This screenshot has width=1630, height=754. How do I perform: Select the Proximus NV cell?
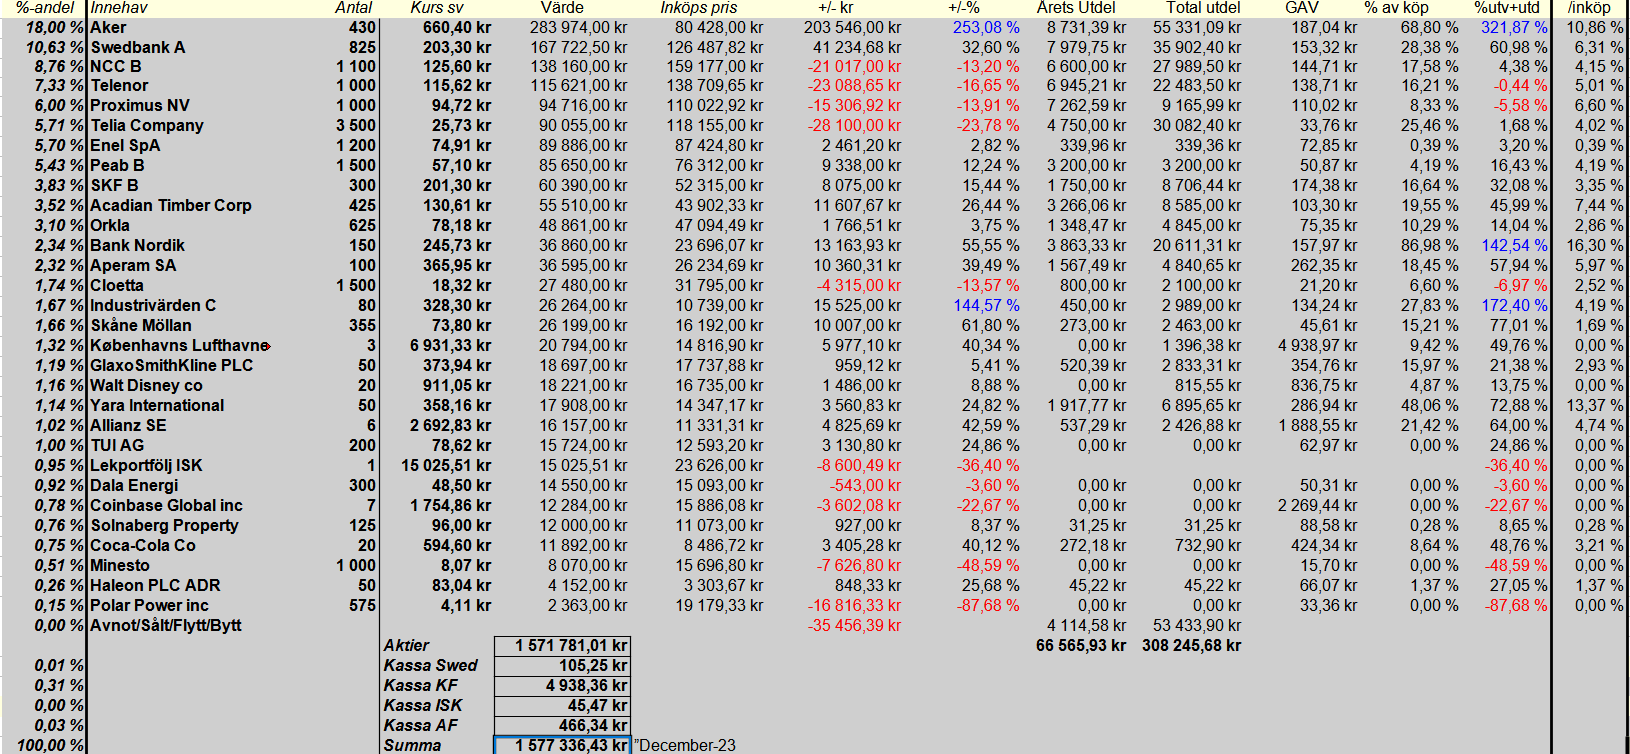[140, 106]
